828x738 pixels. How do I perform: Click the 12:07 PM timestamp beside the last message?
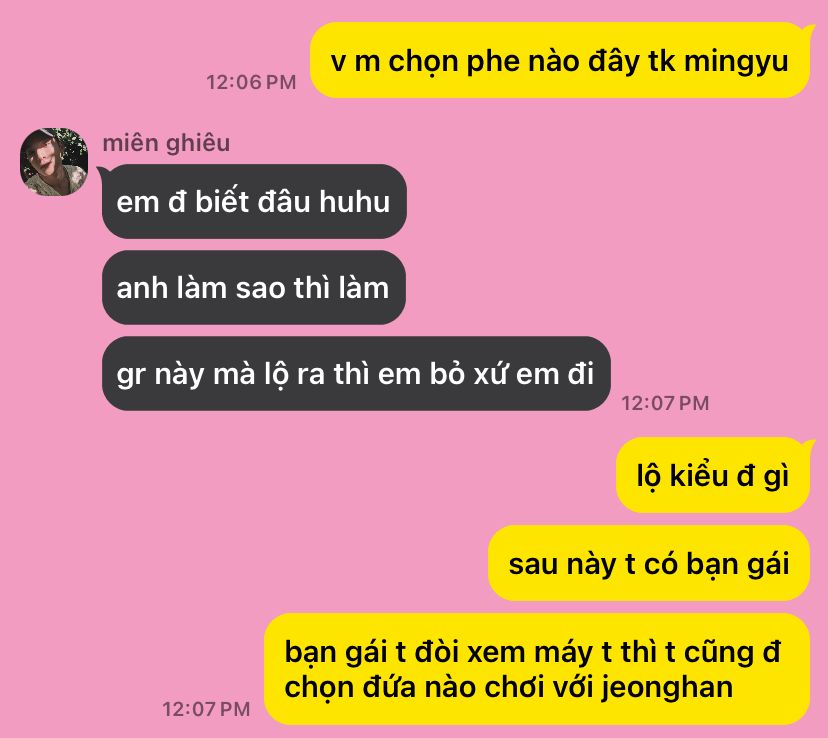[x=206, y=709]
